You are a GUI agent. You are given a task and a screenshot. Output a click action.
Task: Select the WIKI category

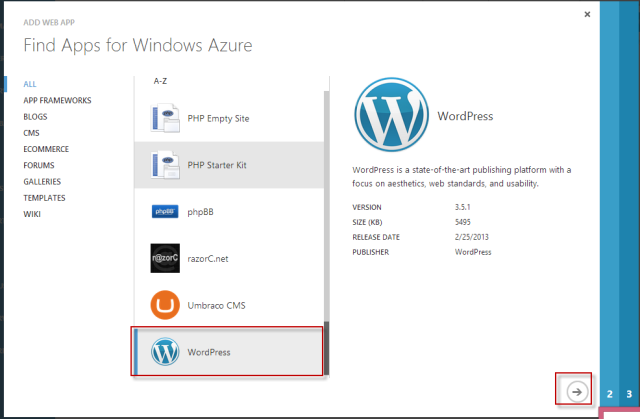32,214
